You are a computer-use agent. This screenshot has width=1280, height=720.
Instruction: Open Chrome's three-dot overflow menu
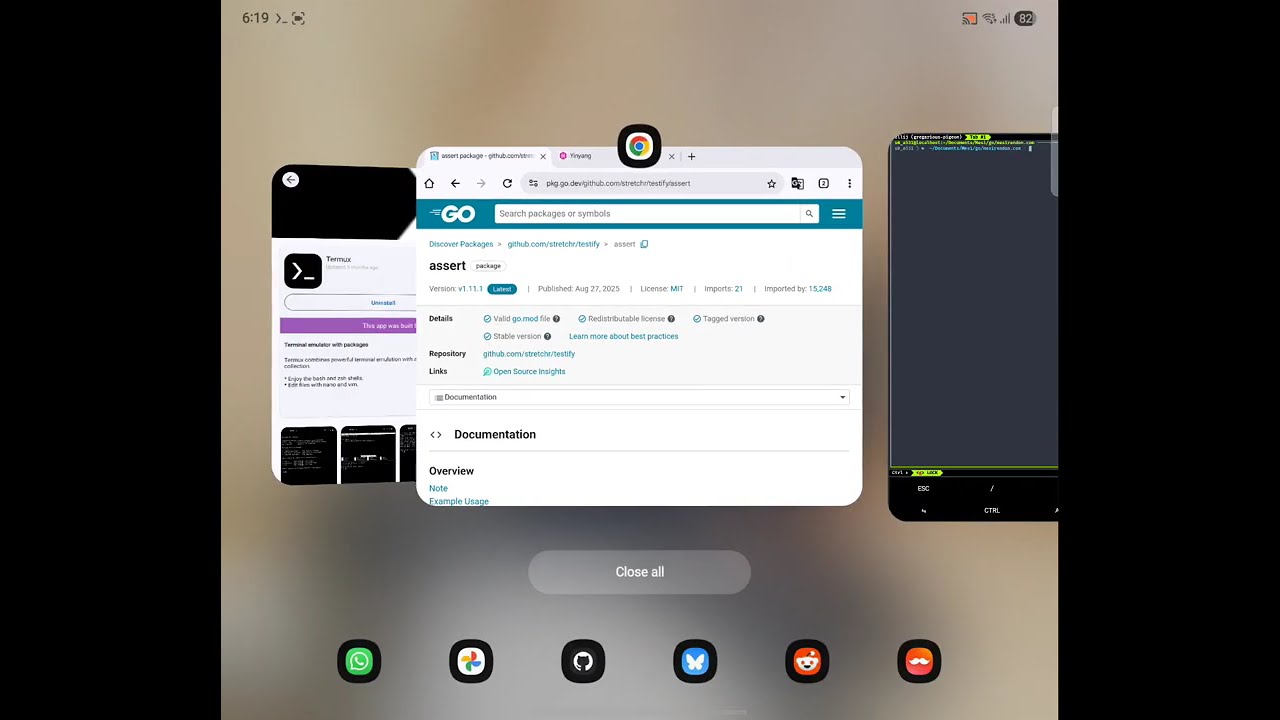pos(849,183)
